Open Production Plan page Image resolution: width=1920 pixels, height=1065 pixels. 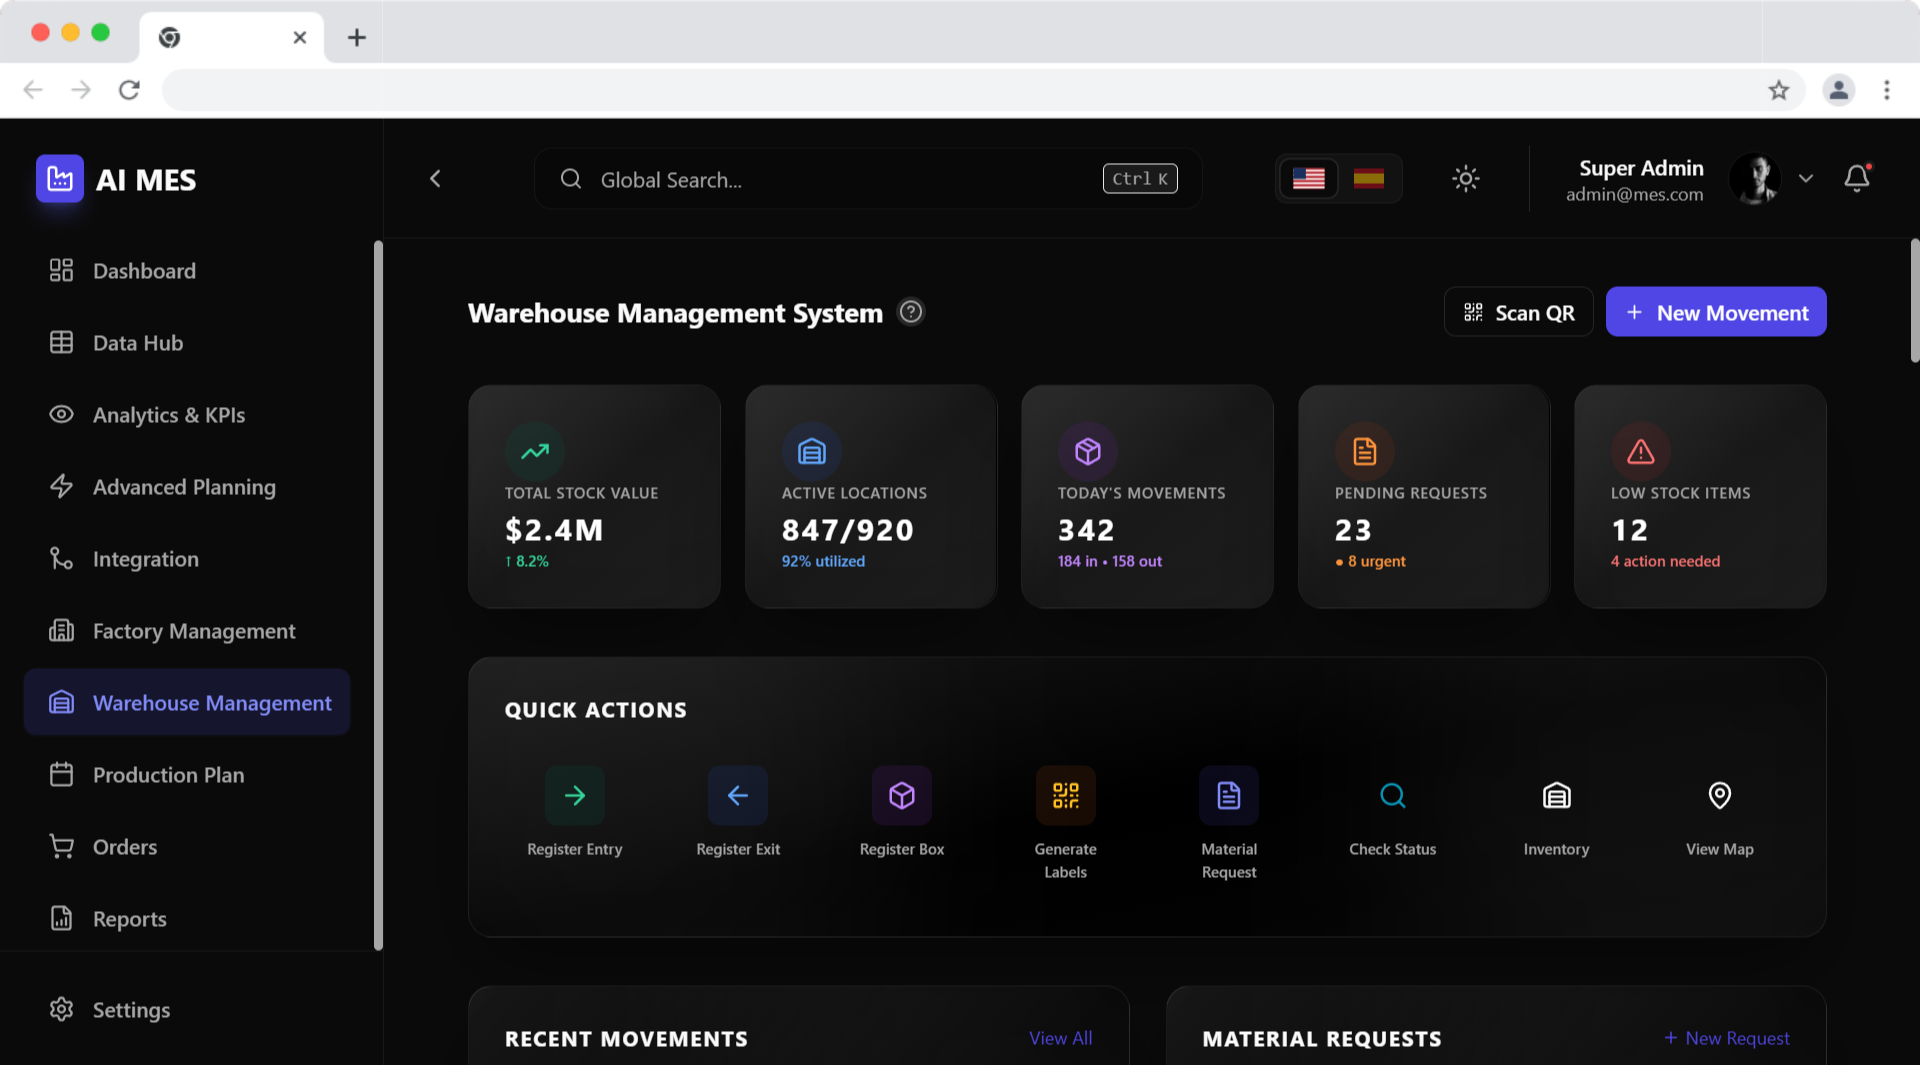(x=187, y=775)
